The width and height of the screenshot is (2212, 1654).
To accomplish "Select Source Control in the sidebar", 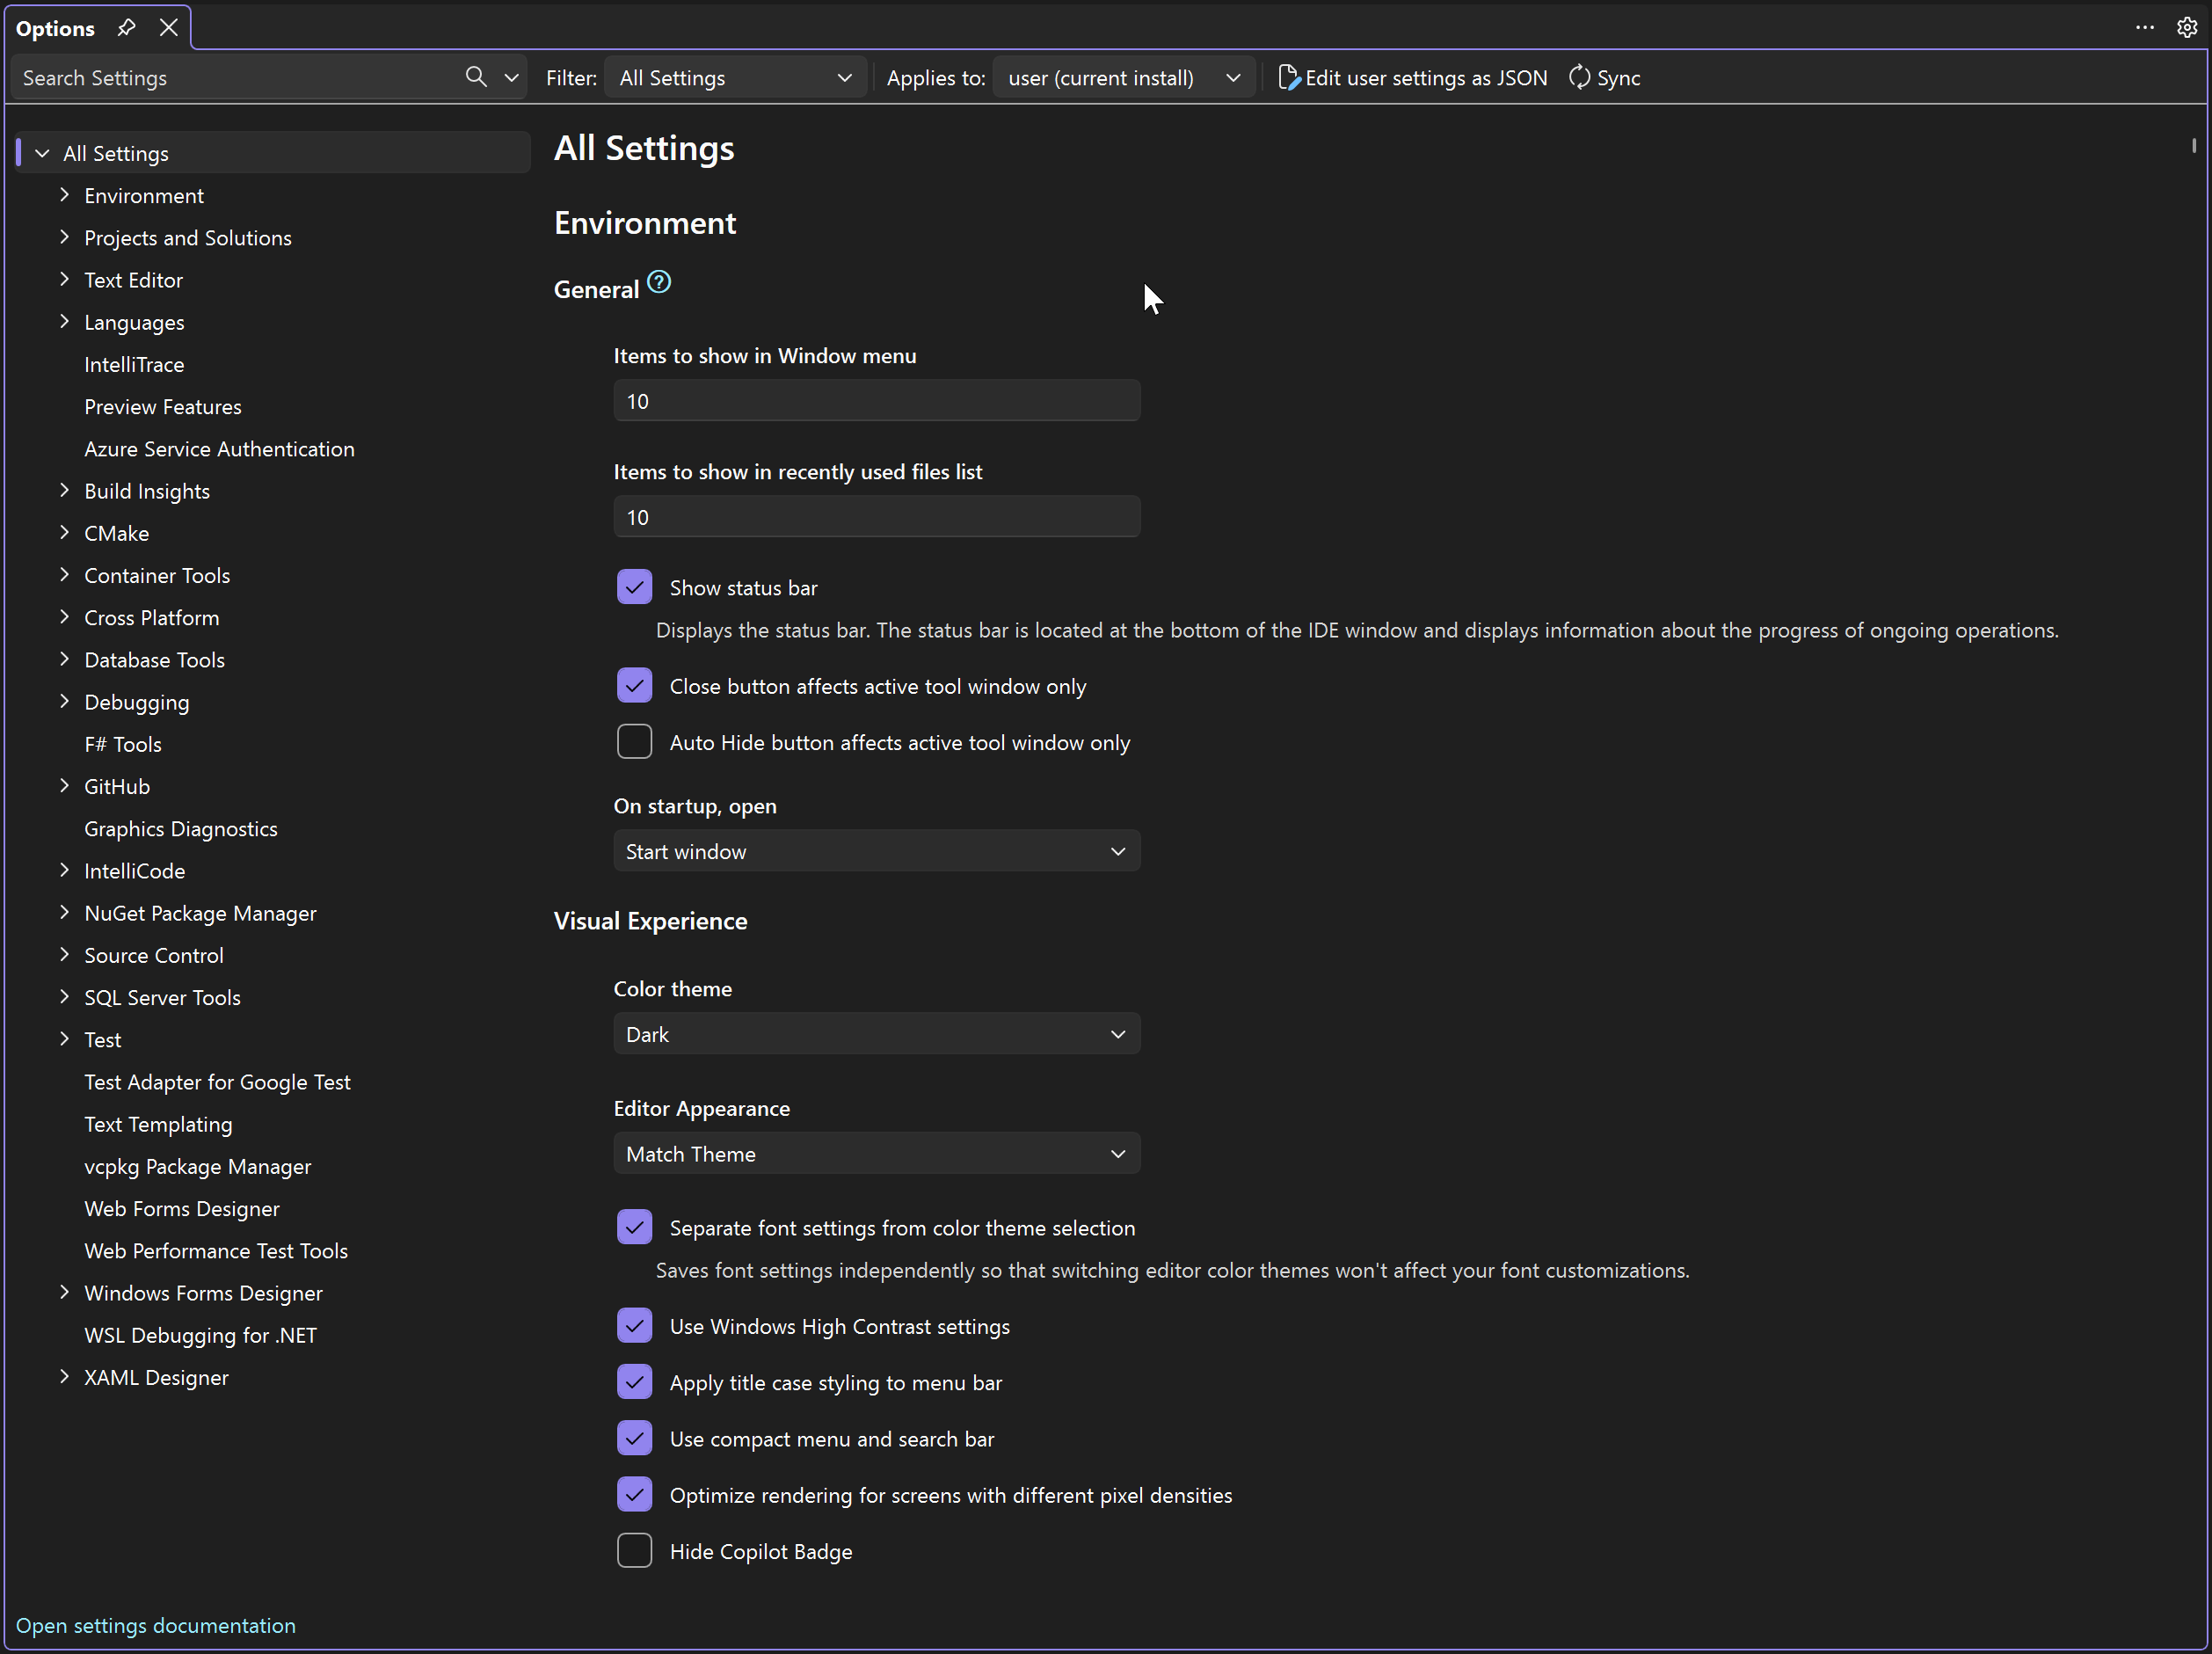I will point(153,955).
